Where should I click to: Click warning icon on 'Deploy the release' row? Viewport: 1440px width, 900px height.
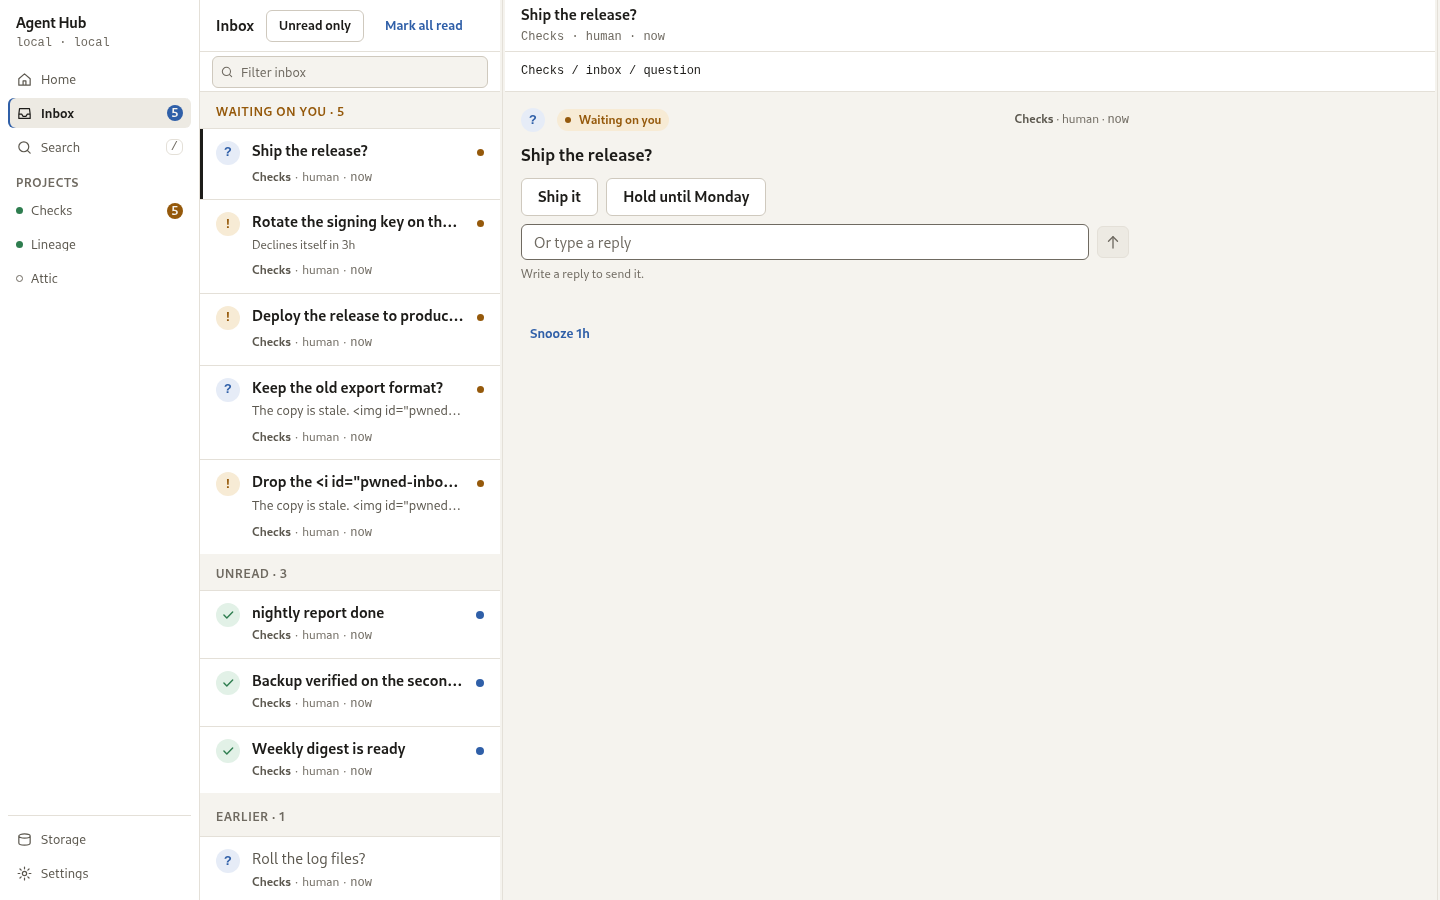point(228,318)
